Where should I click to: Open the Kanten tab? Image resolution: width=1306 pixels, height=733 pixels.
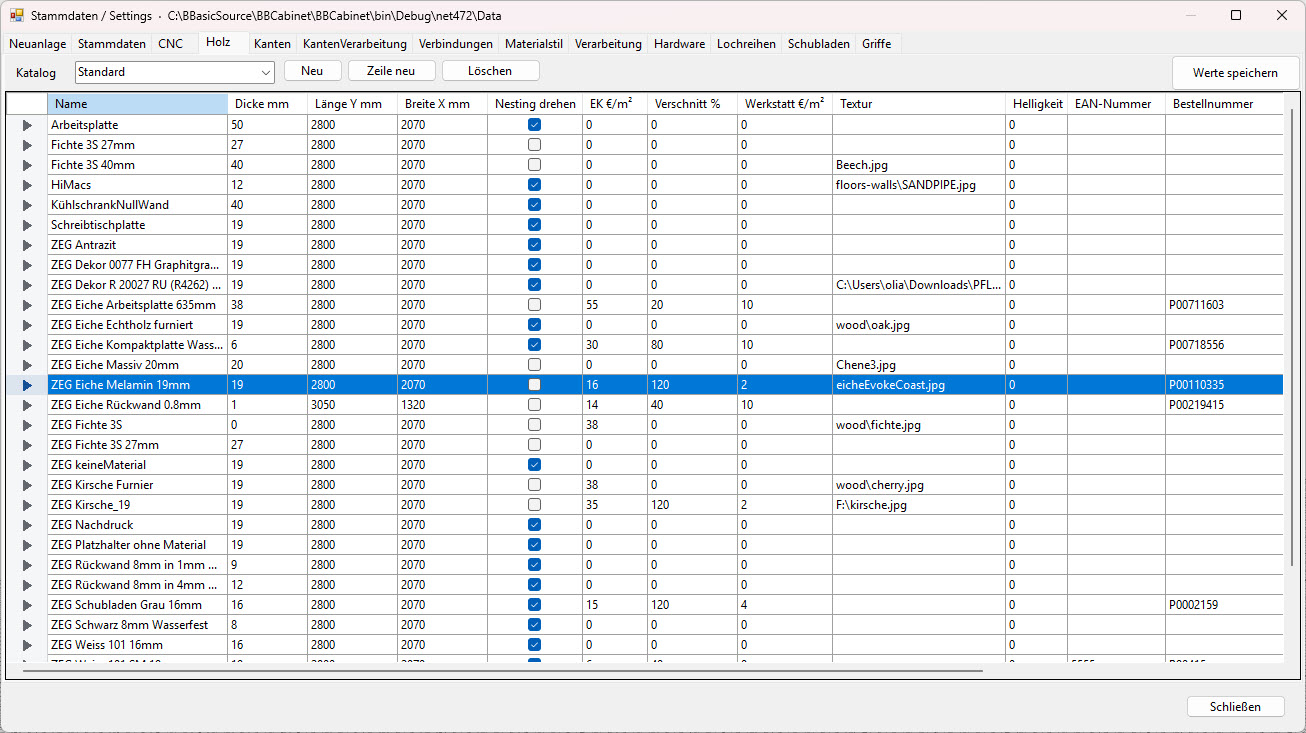pos(272,44)
